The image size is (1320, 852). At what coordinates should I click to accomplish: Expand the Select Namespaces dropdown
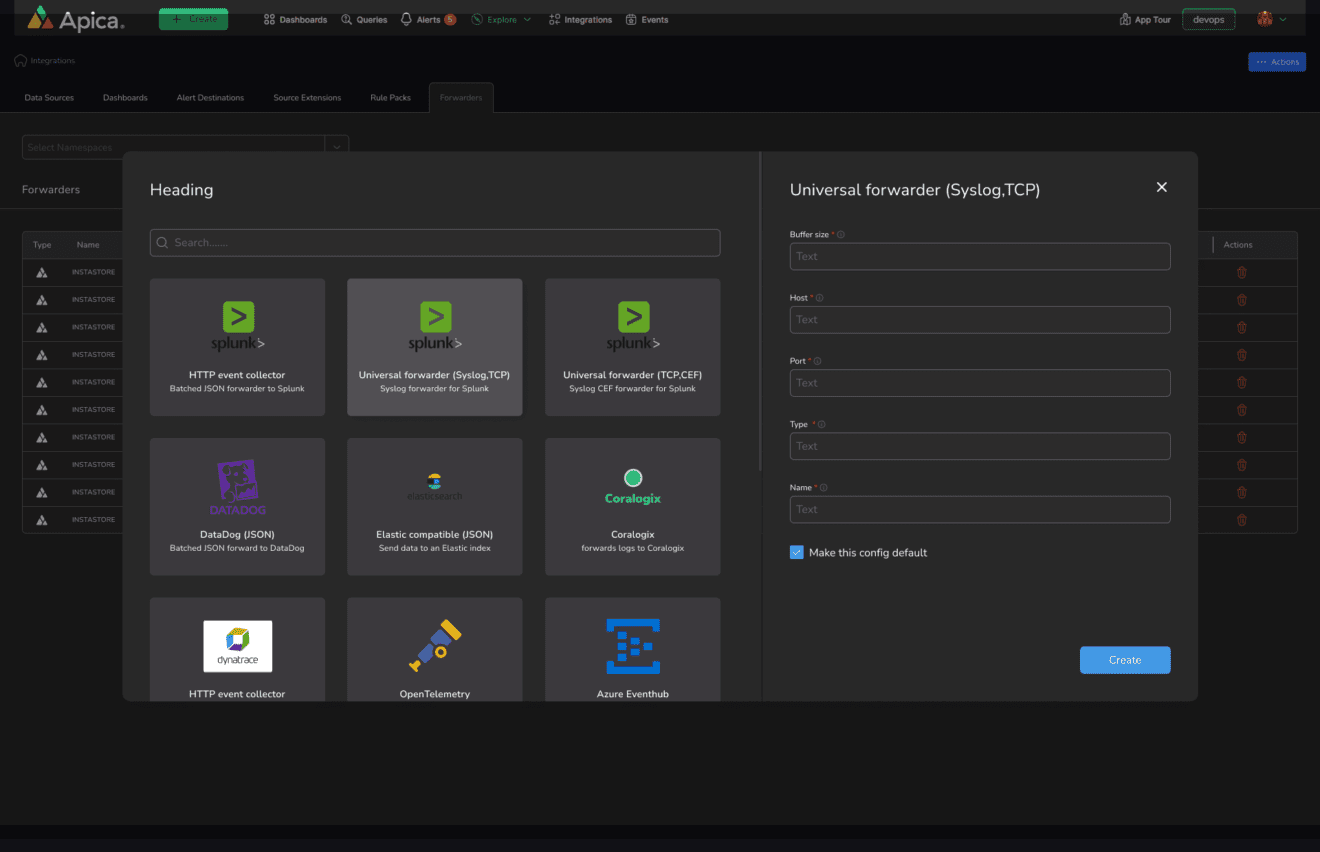[x=337, y=147]
